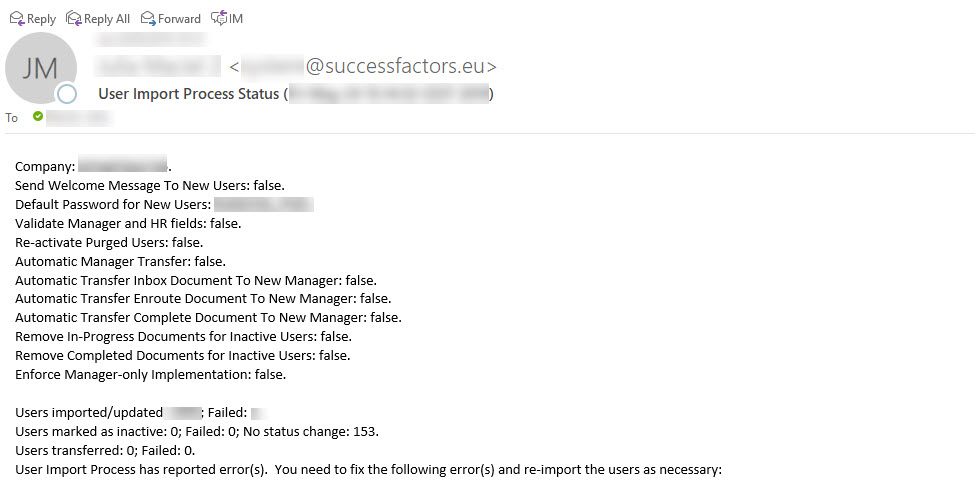Click the IM chat bubble icon
This screenshot has height=486, width=975.
pyautogui.click(x=219, y=19)
